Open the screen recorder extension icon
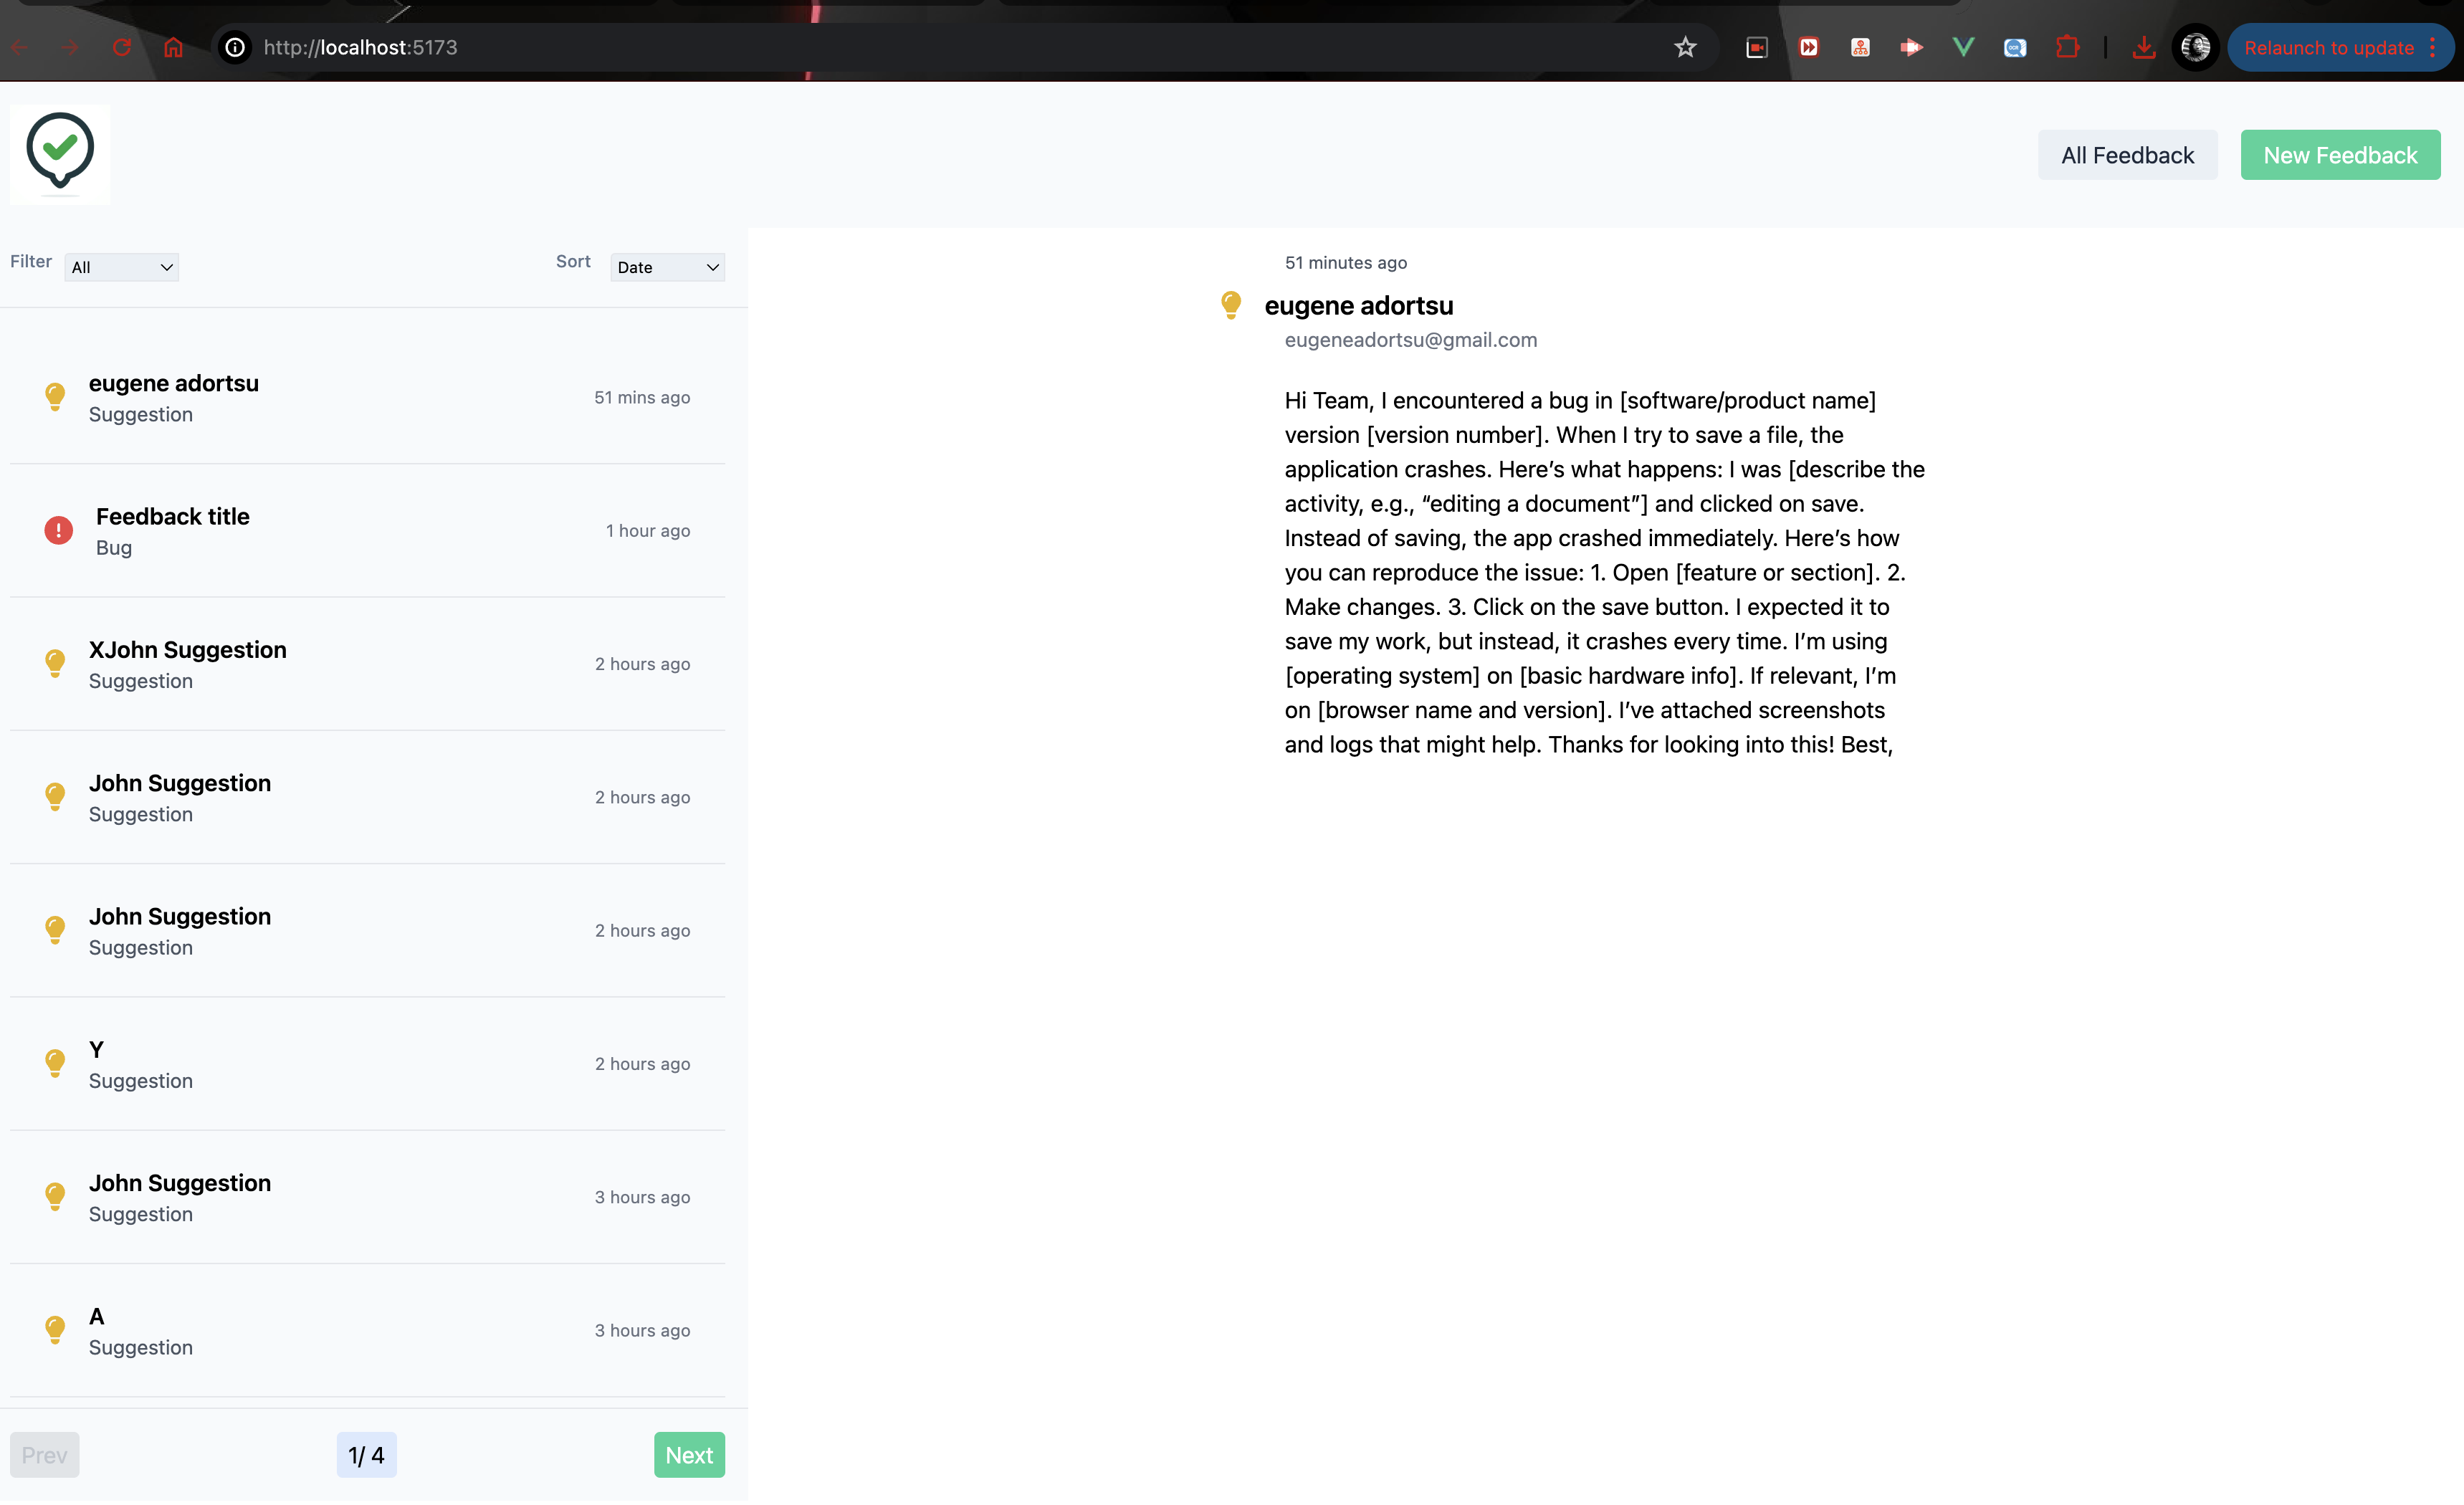The height and width of the screenshot is (1505, 2464). (1756, 47)
